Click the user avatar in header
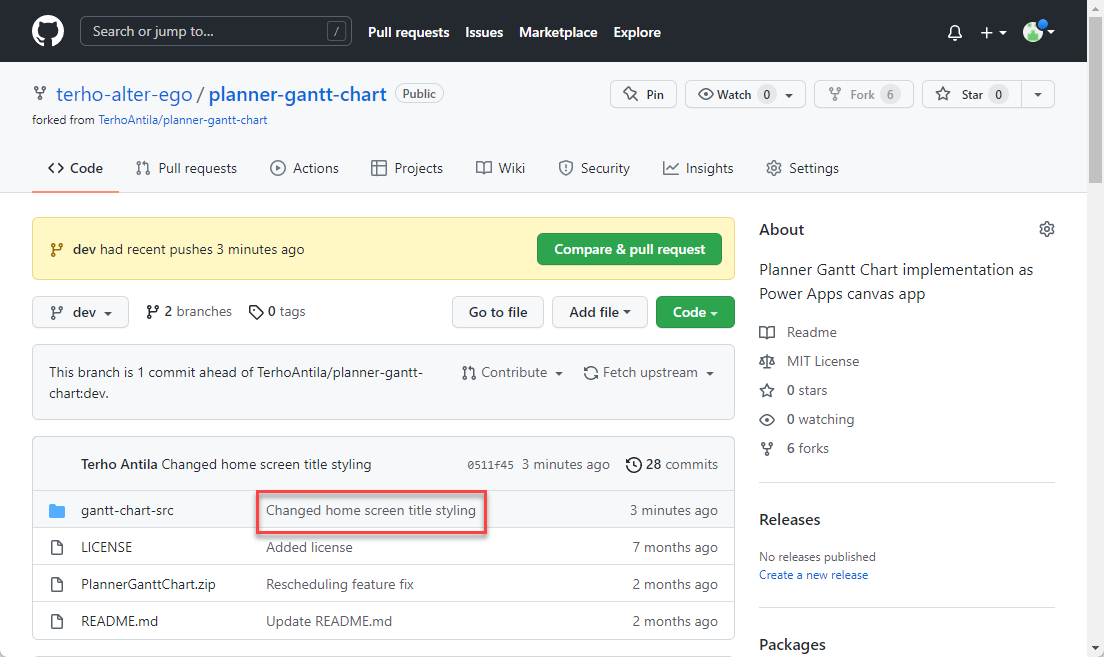Screen dimensions: 1104x657 point(1033,32)
